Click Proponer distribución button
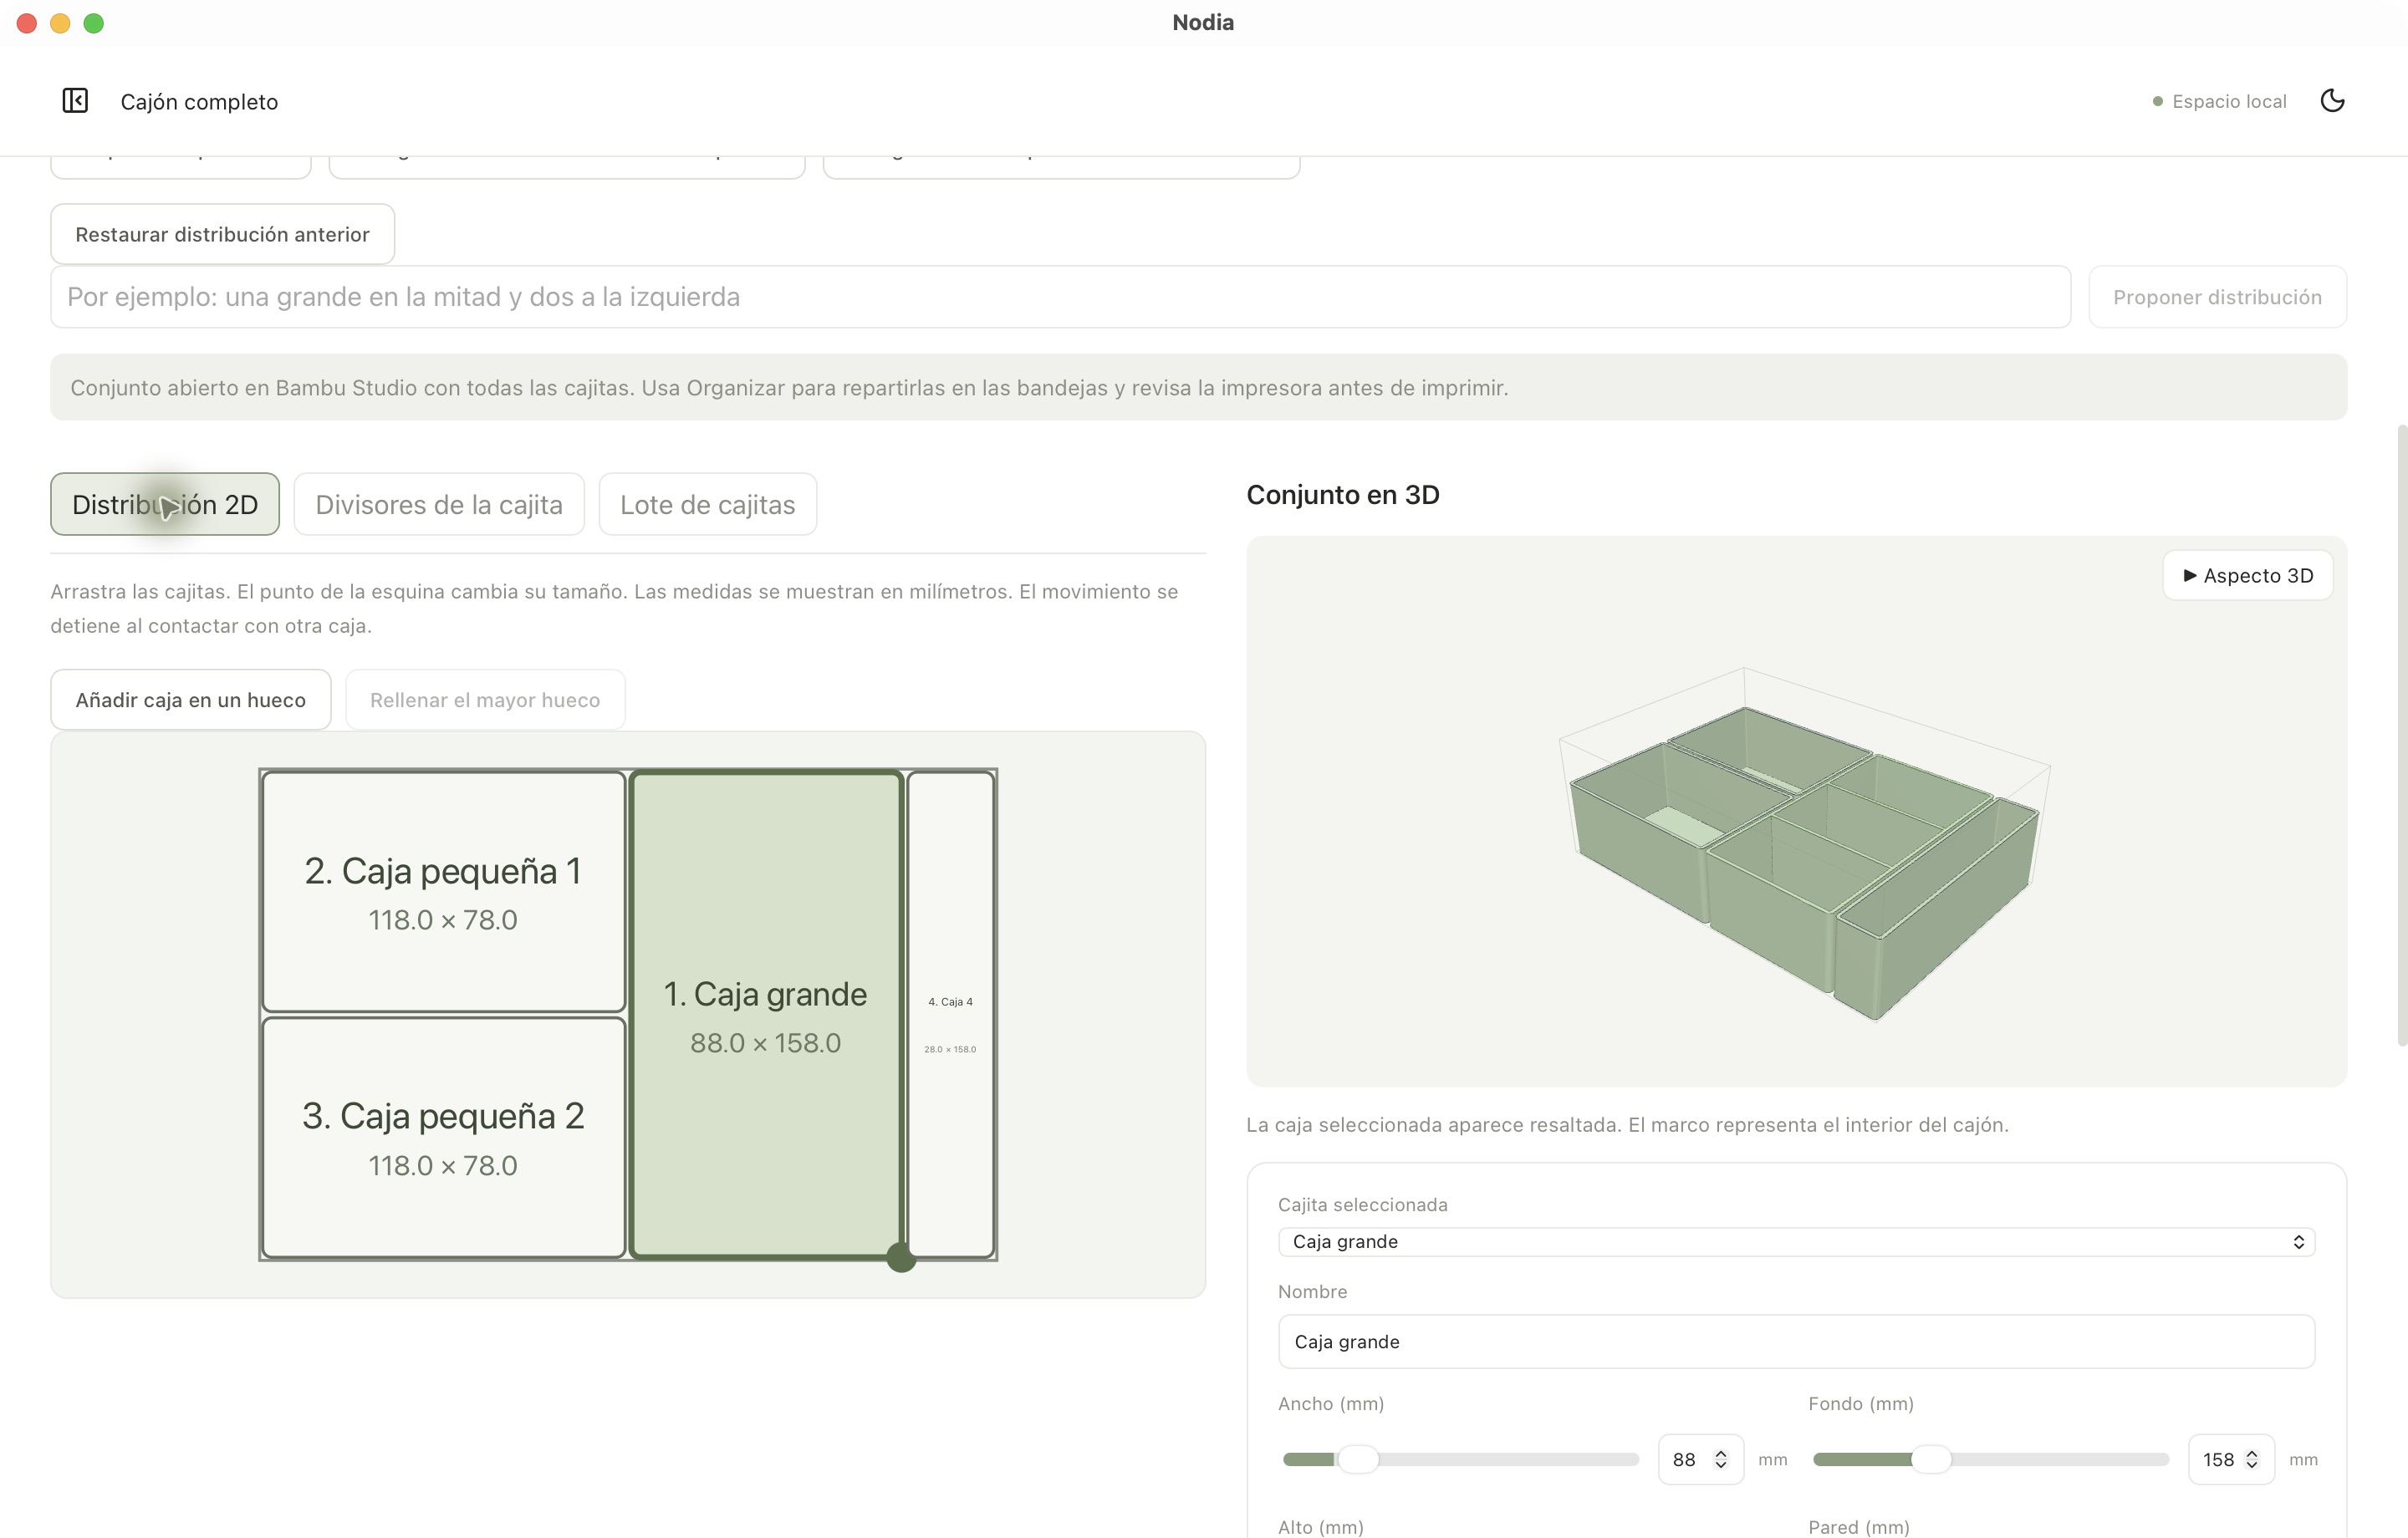 point(2217,297)
